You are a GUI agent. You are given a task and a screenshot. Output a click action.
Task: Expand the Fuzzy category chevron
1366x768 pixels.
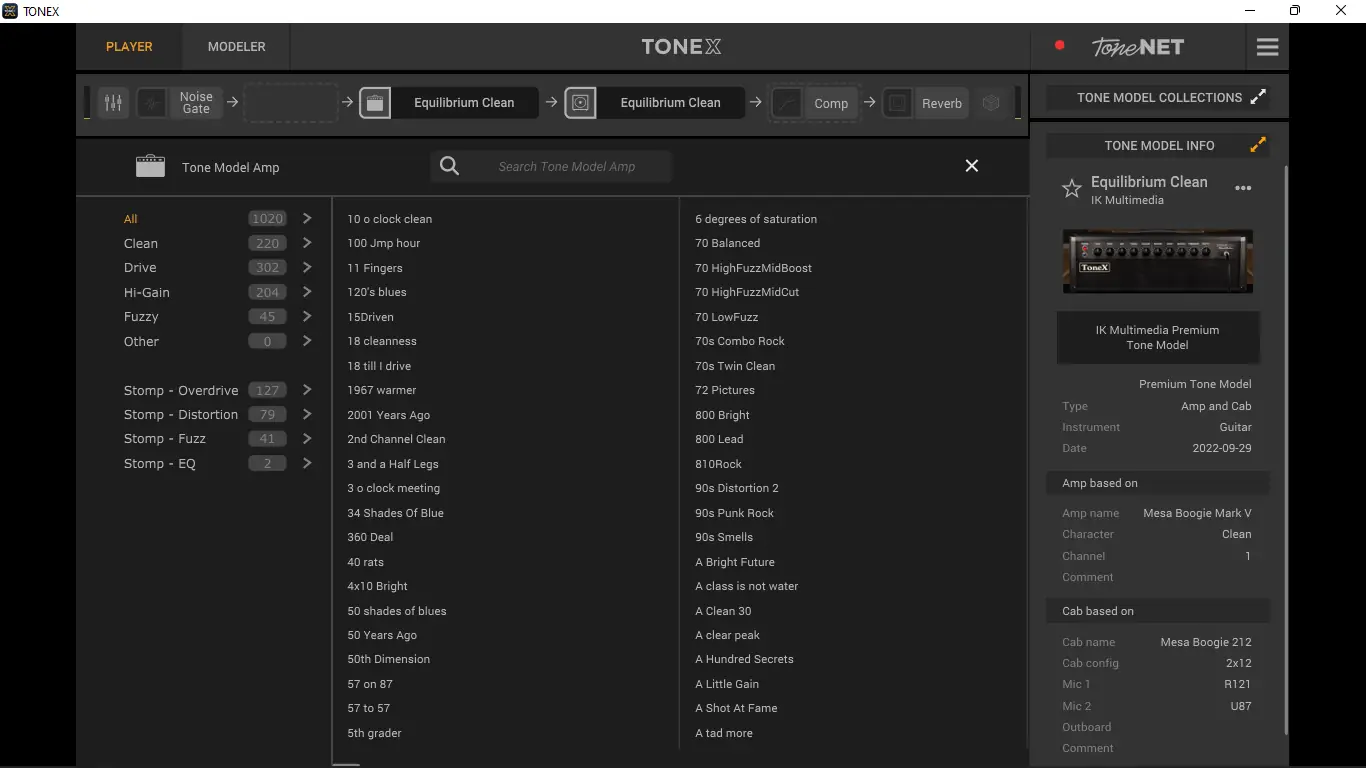307,316
